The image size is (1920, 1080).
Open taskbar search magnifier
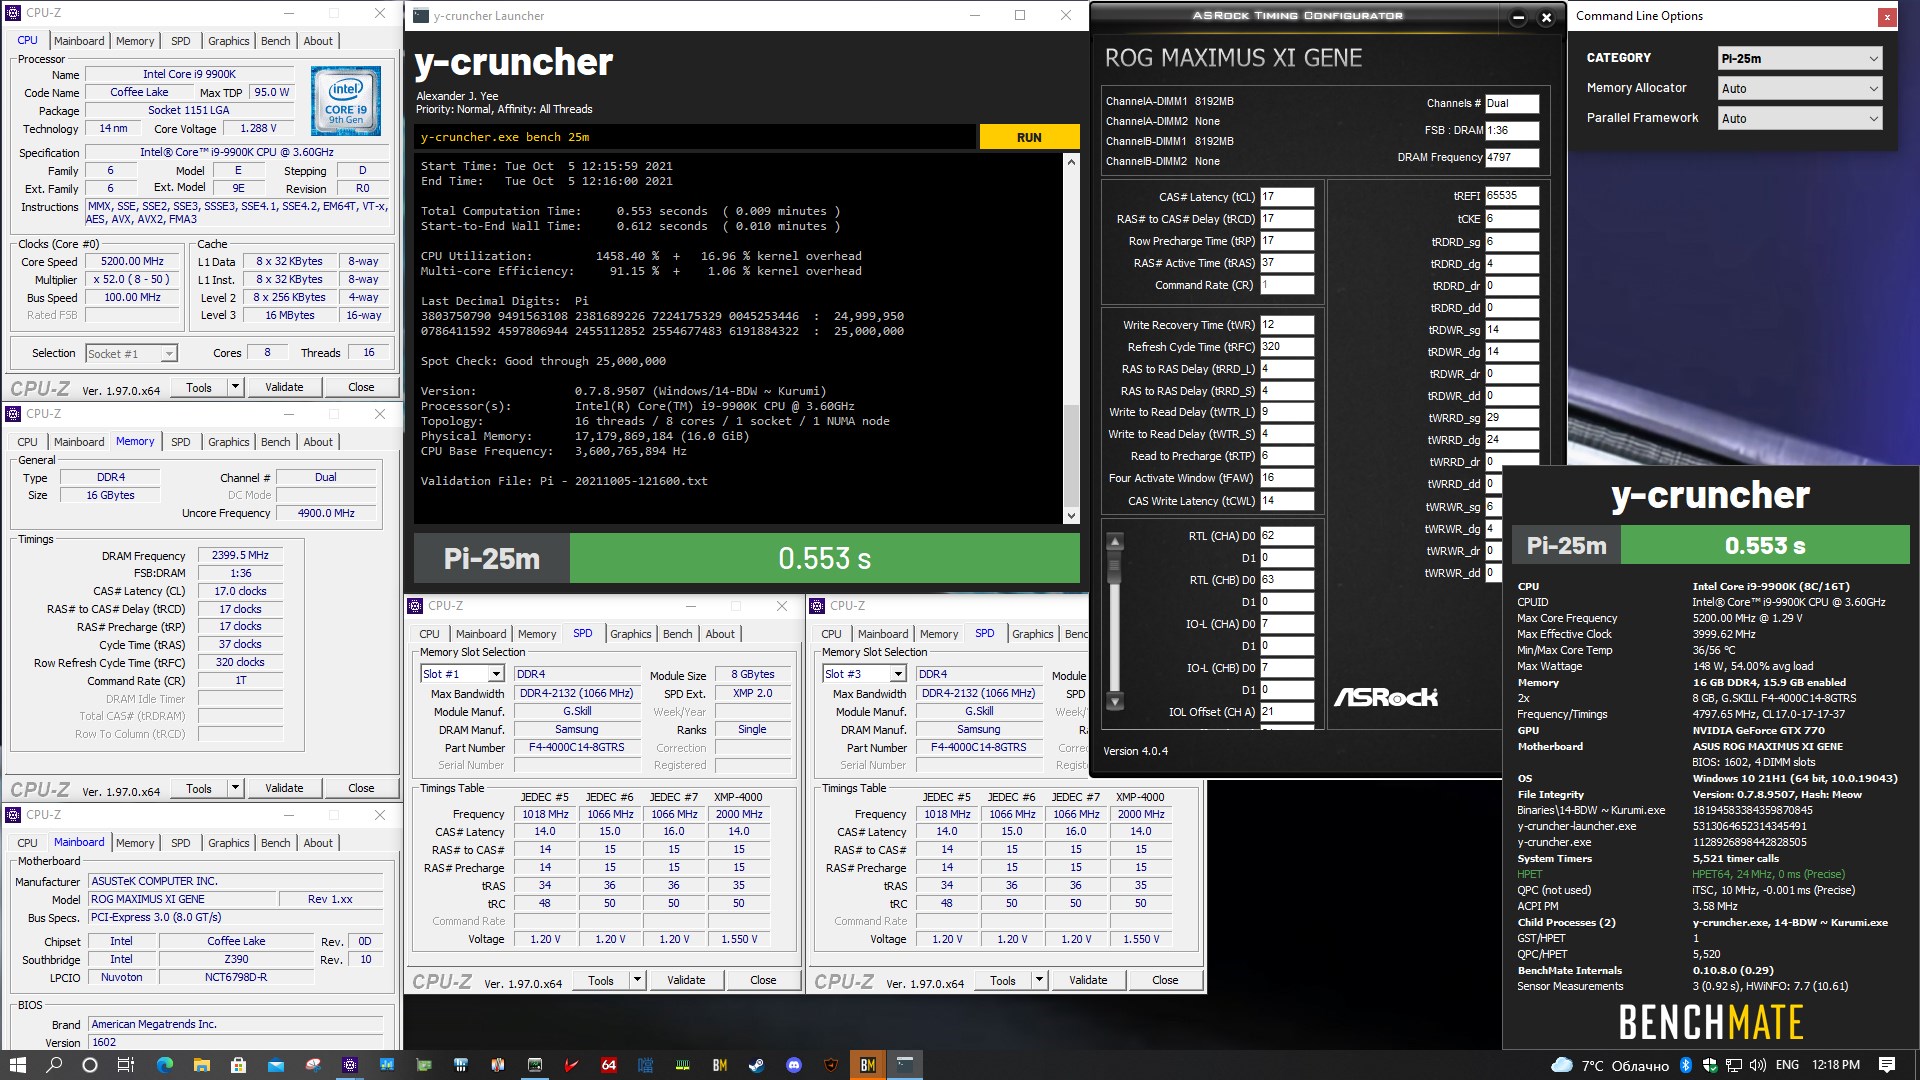tap(54, 1065)
